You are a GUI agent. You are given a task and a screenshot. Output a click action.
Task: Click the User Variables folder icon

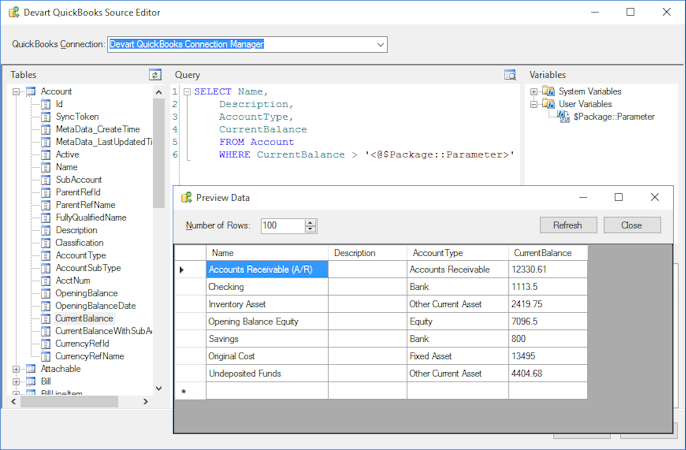pos(548,104)
